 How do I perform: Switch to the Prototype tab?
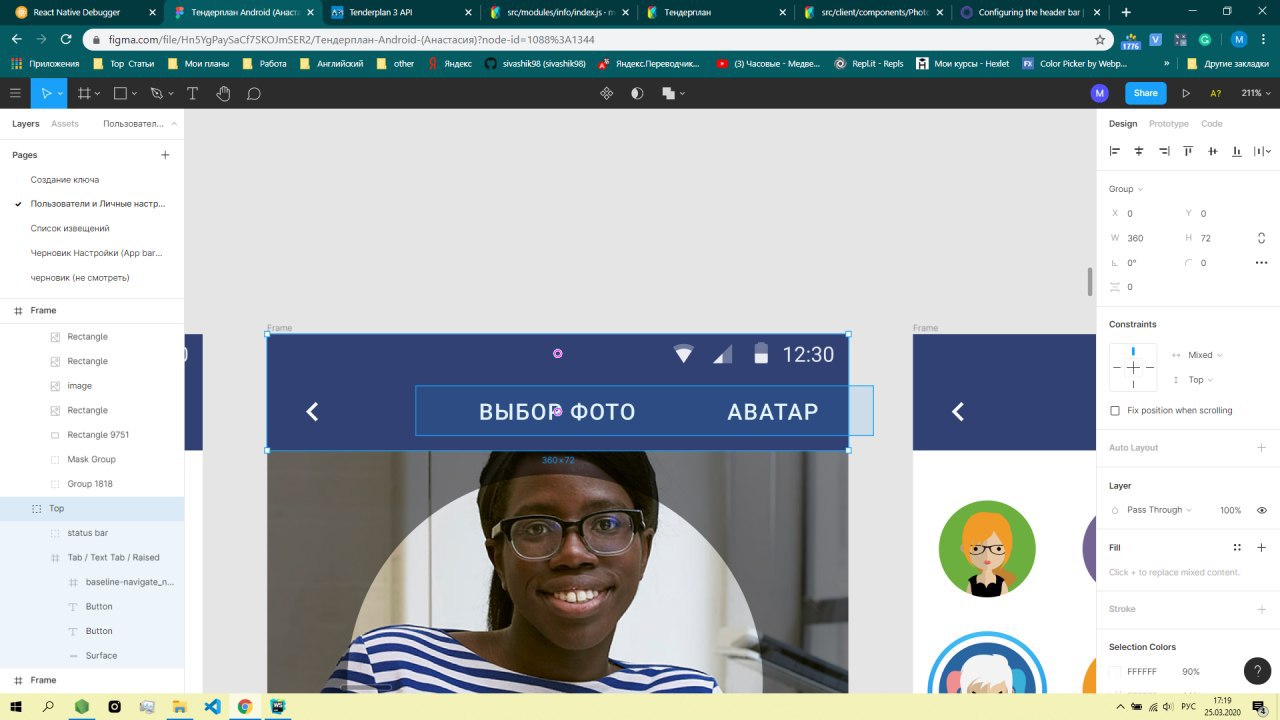pos(1169,124)
